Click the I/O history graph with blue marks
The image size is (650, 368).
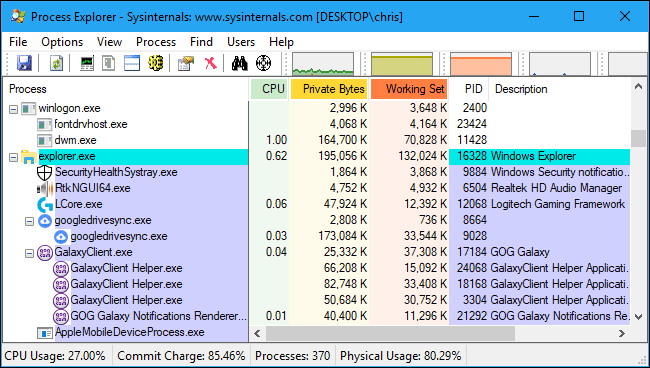[560, 64]
